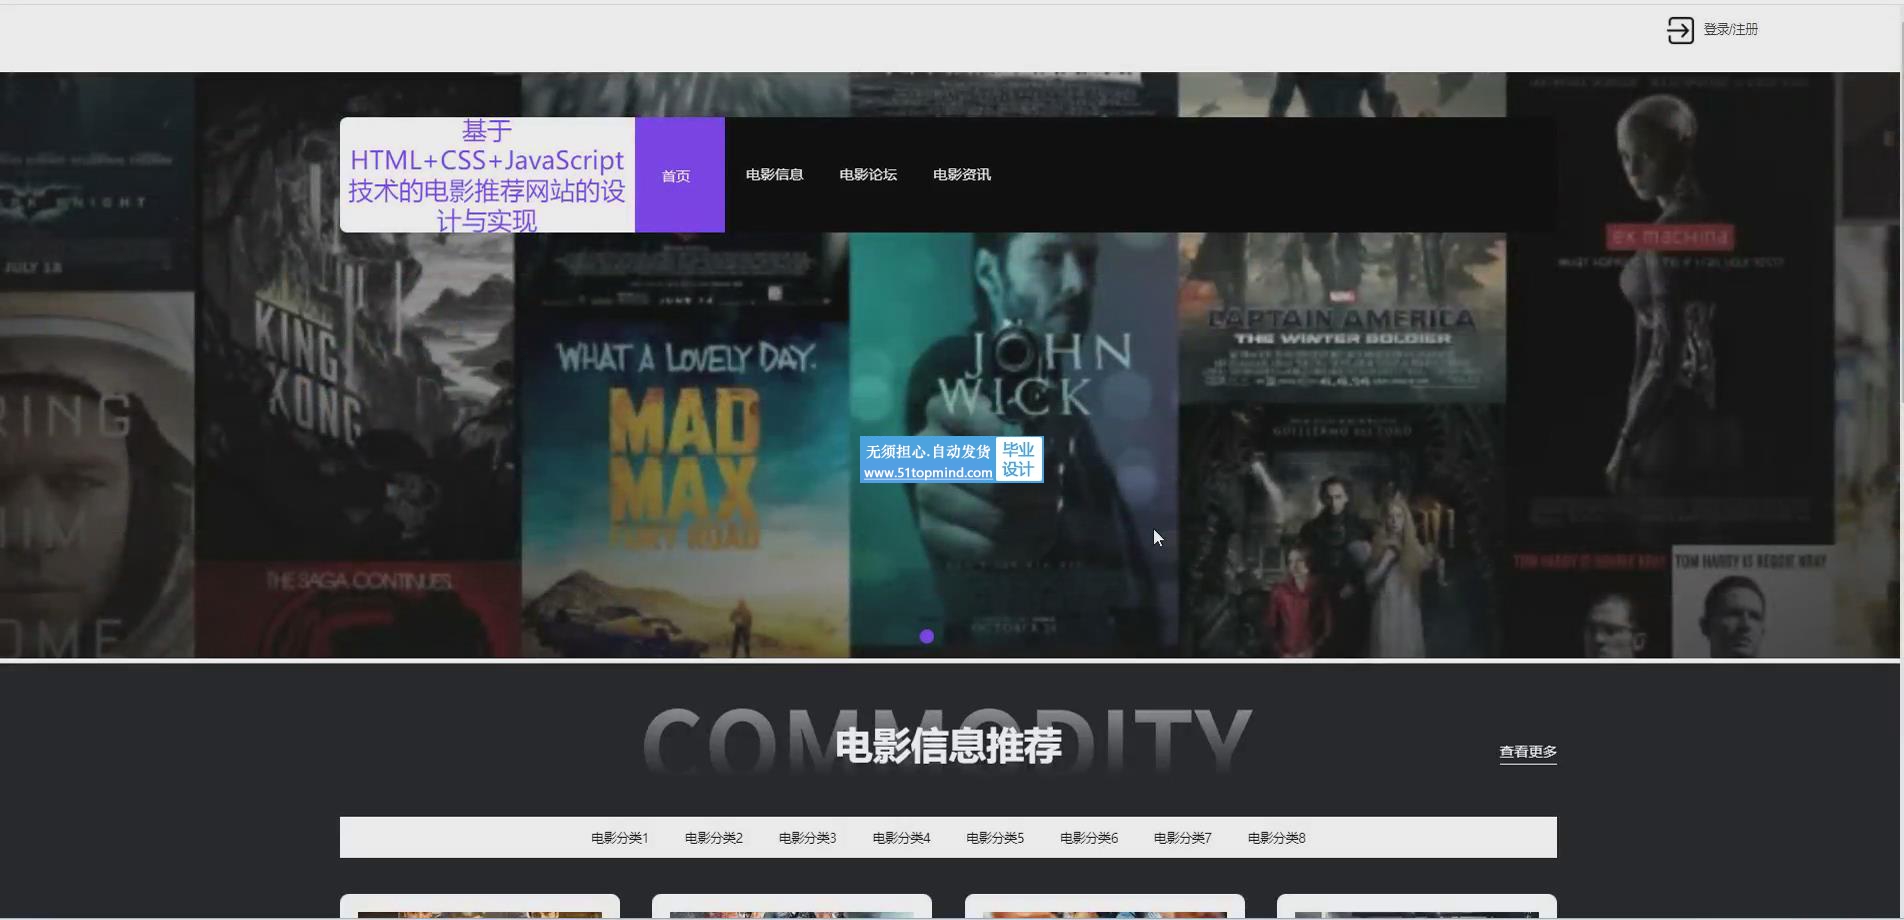Go to 电影论坛 menu item
1904x920 pixels.
click(868, 175)
